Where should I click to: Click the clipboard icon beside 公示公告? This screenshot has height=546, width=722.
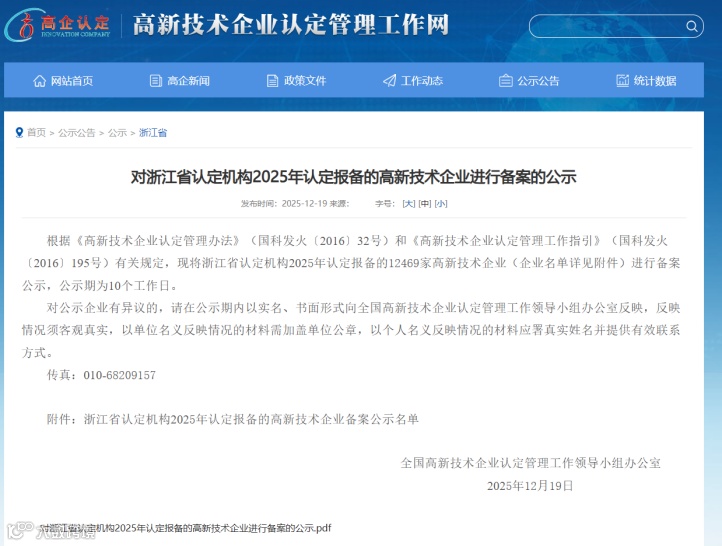point(506,81)
